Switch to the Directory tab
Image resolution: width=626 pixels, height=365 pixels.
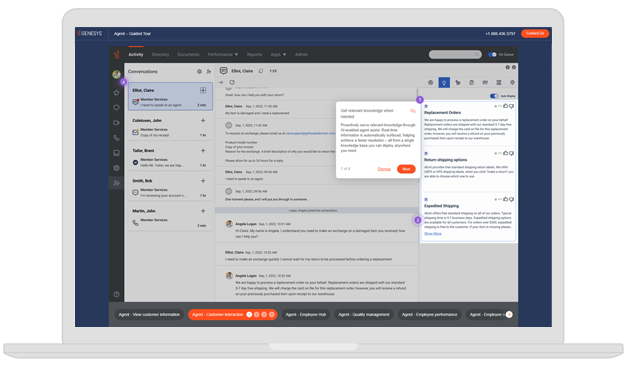160,54
